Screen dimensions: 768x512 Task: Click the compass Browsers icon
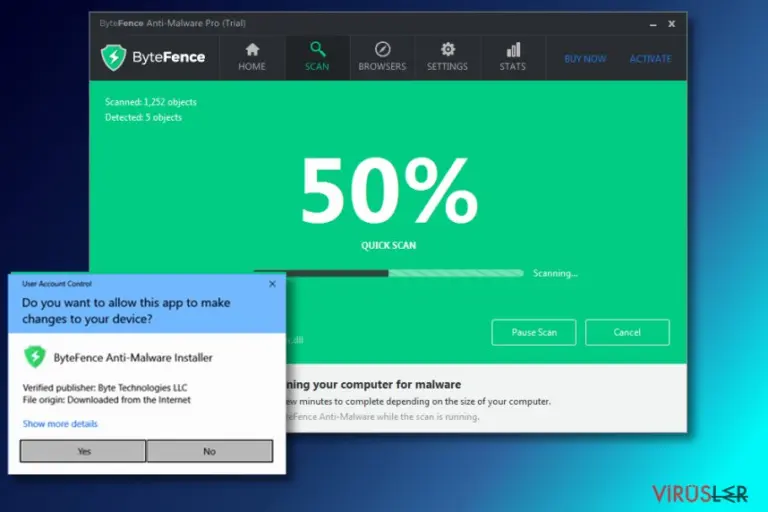pos(383,49)
